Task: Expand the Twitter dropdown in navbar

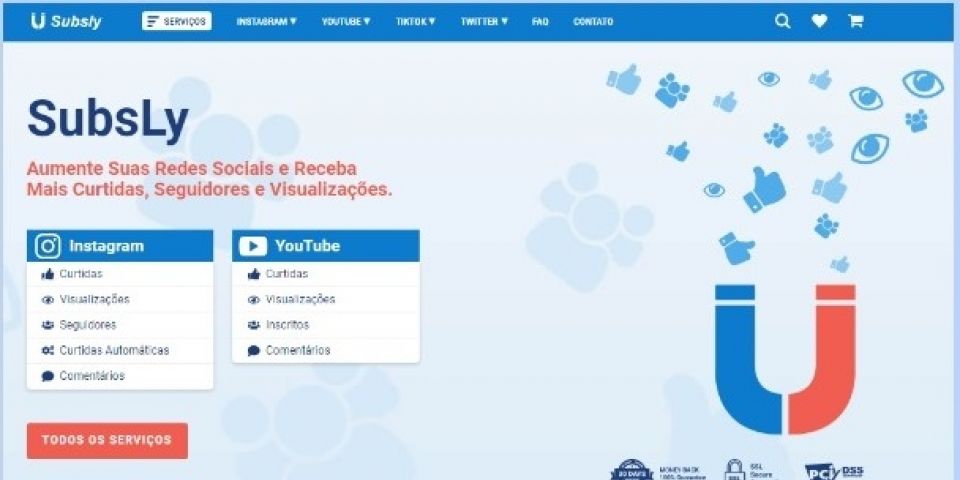Action: [x=484, y=21]
